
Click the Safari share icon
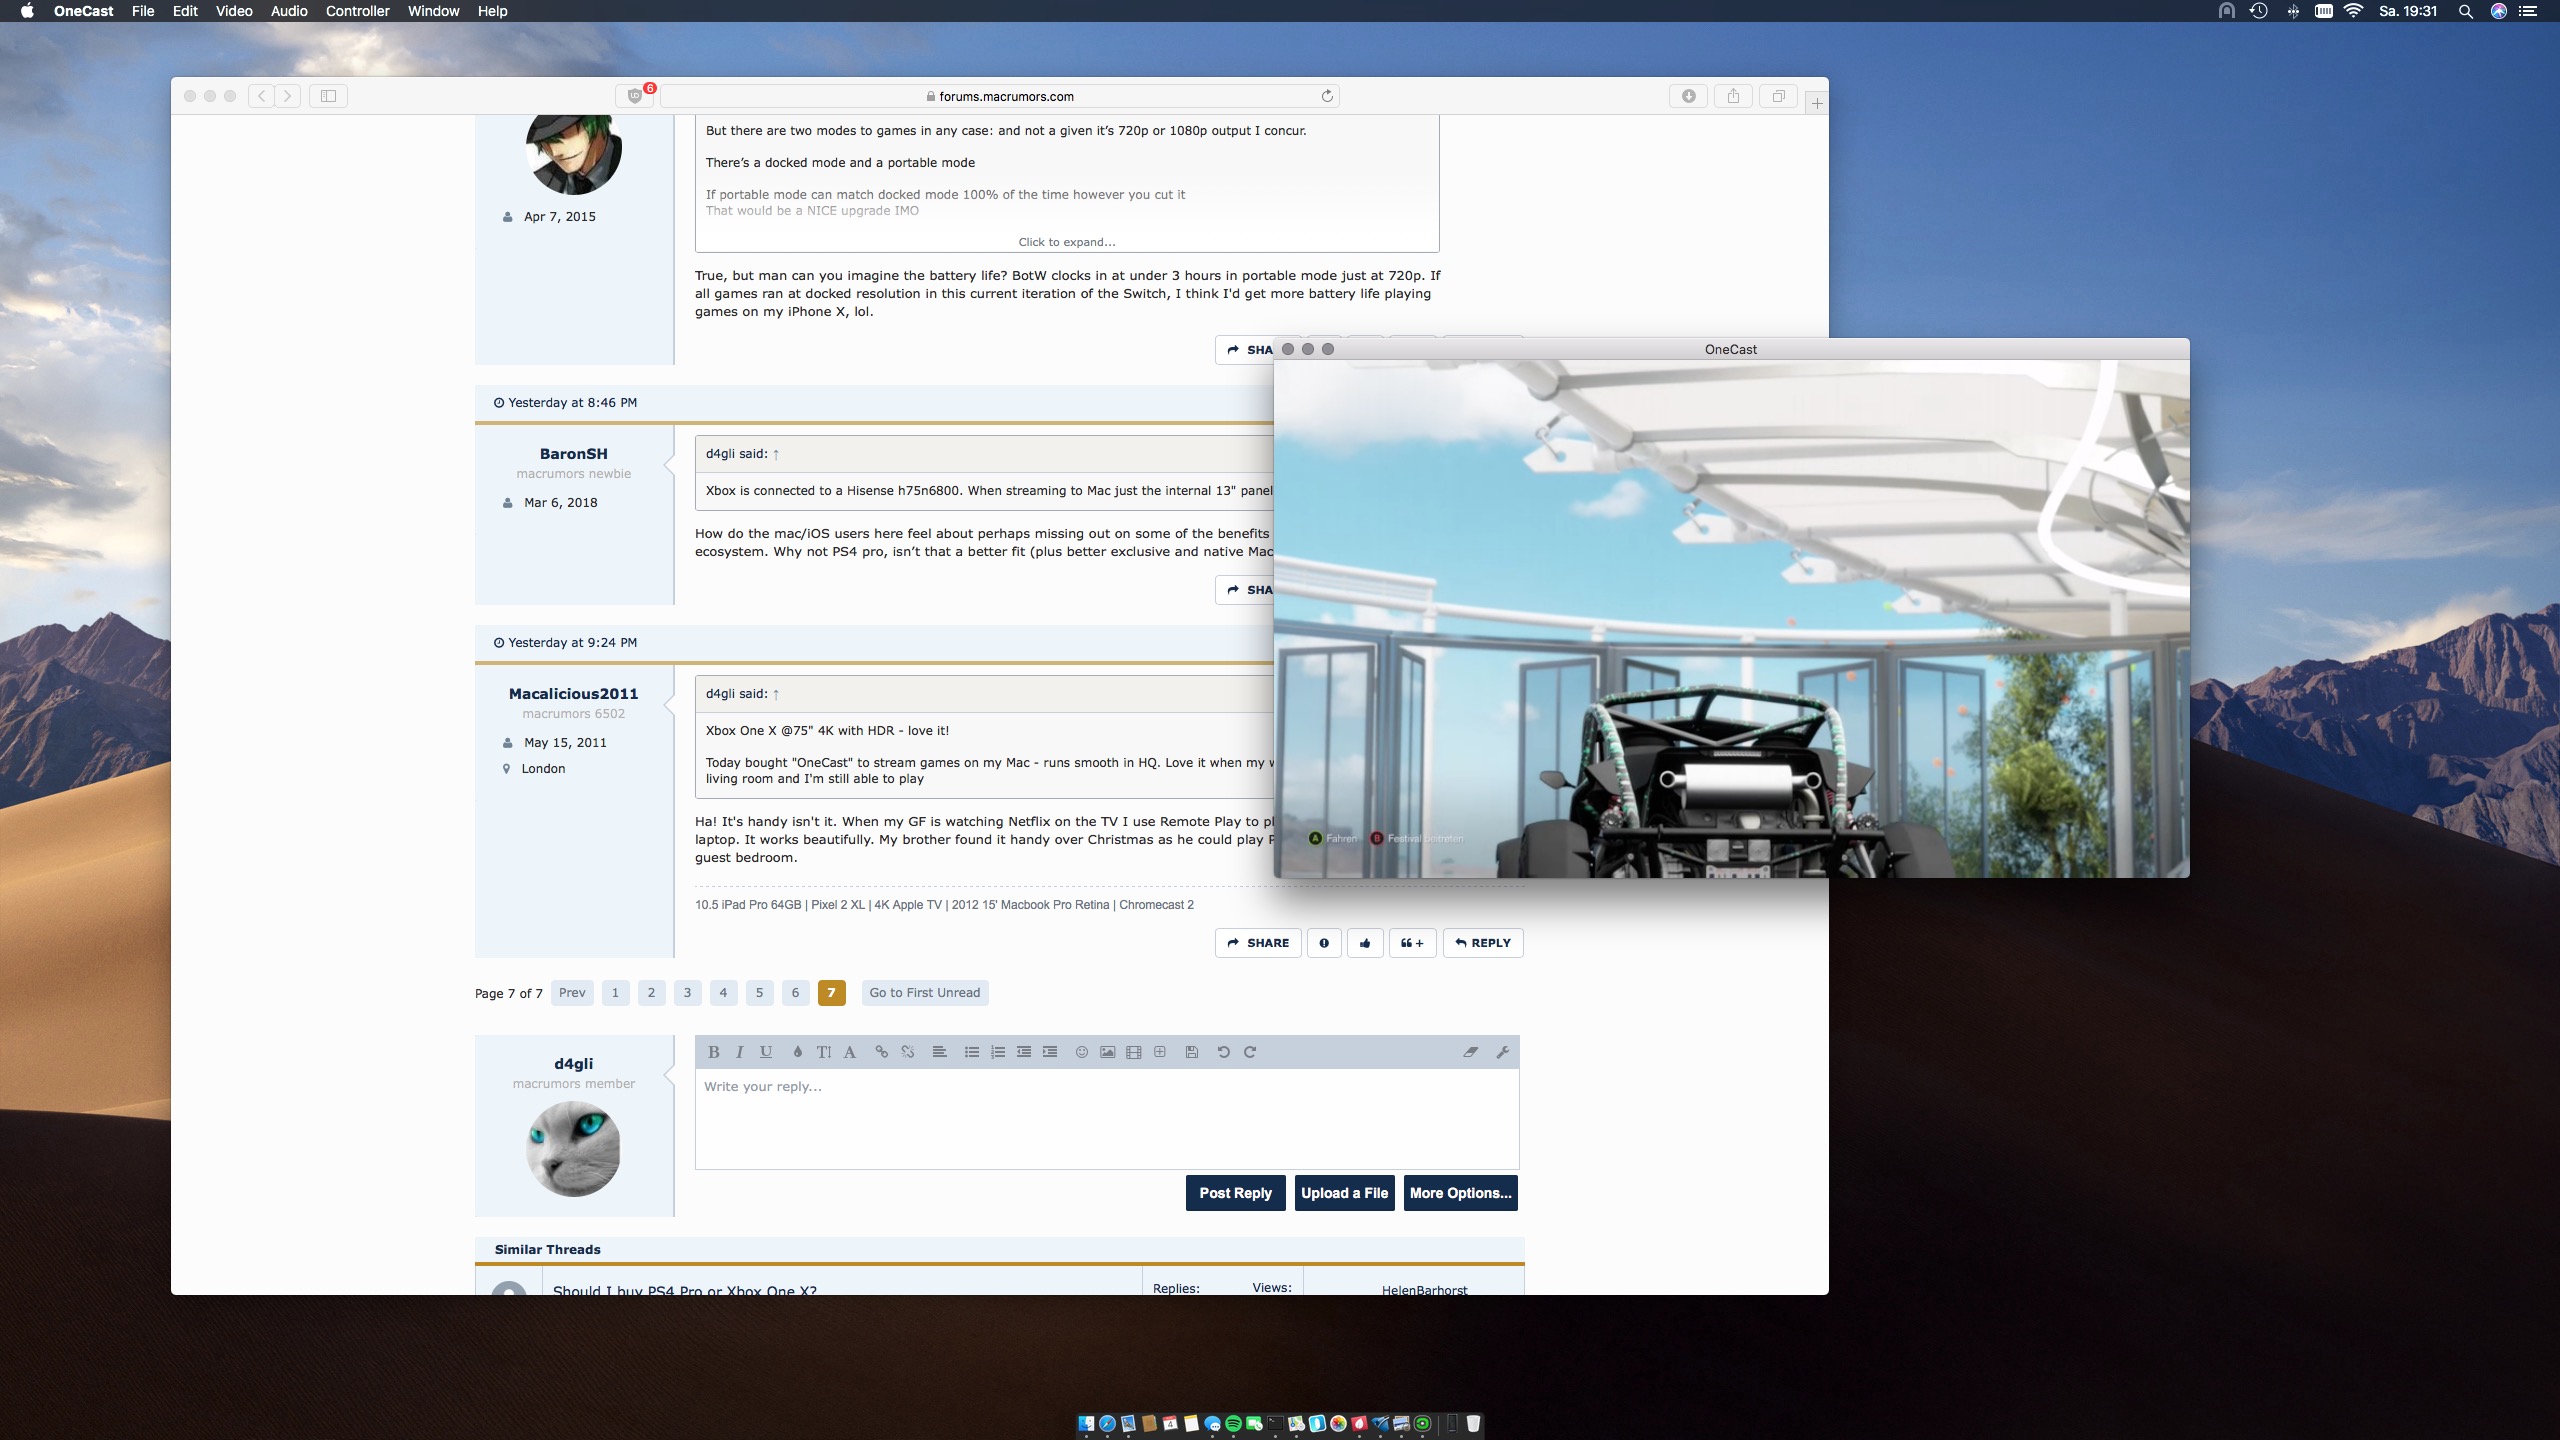[1734, 96]
